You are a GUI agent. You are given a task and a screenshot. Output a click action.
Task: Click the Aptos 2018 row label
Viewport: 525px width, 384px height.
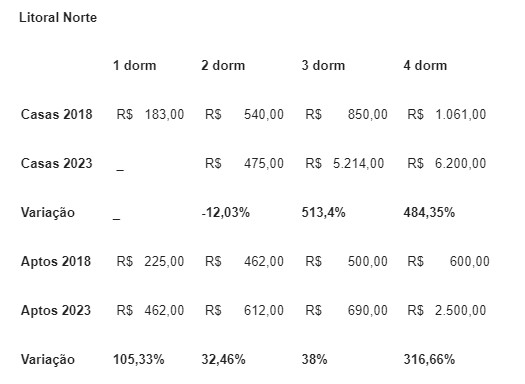[x=56, y=261]
